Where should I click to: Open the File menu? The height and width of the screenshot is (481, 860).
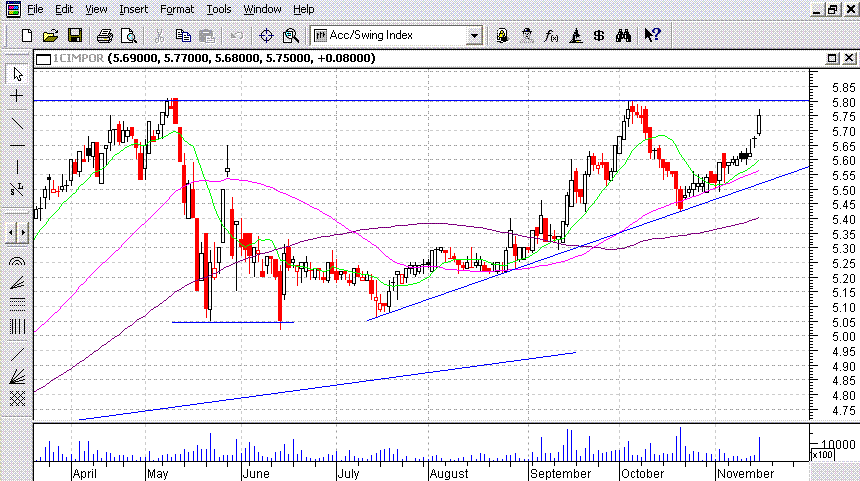(x=35, y=9)
